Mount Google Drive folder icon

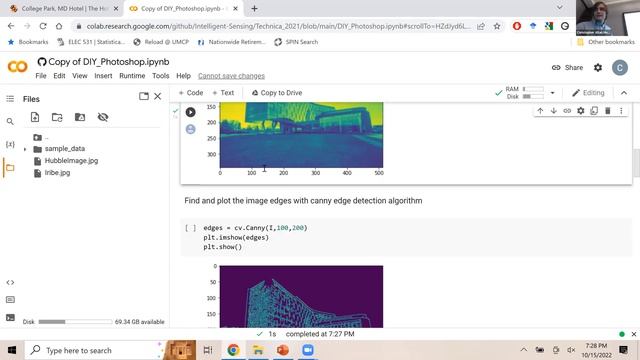[x=80, y=117]
